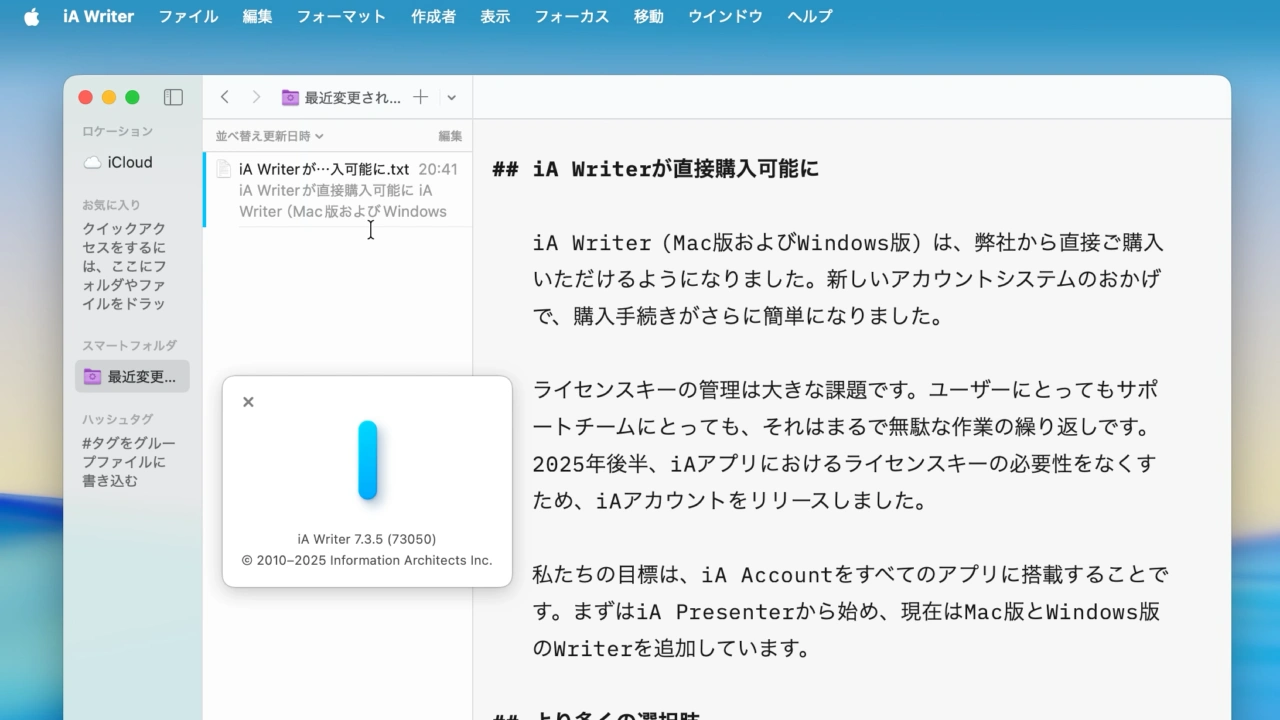This screenshot has height=720, width=1280.
Task: Click in paragraph starting 私たちの目標は
Action: click(x=850, y=611)
